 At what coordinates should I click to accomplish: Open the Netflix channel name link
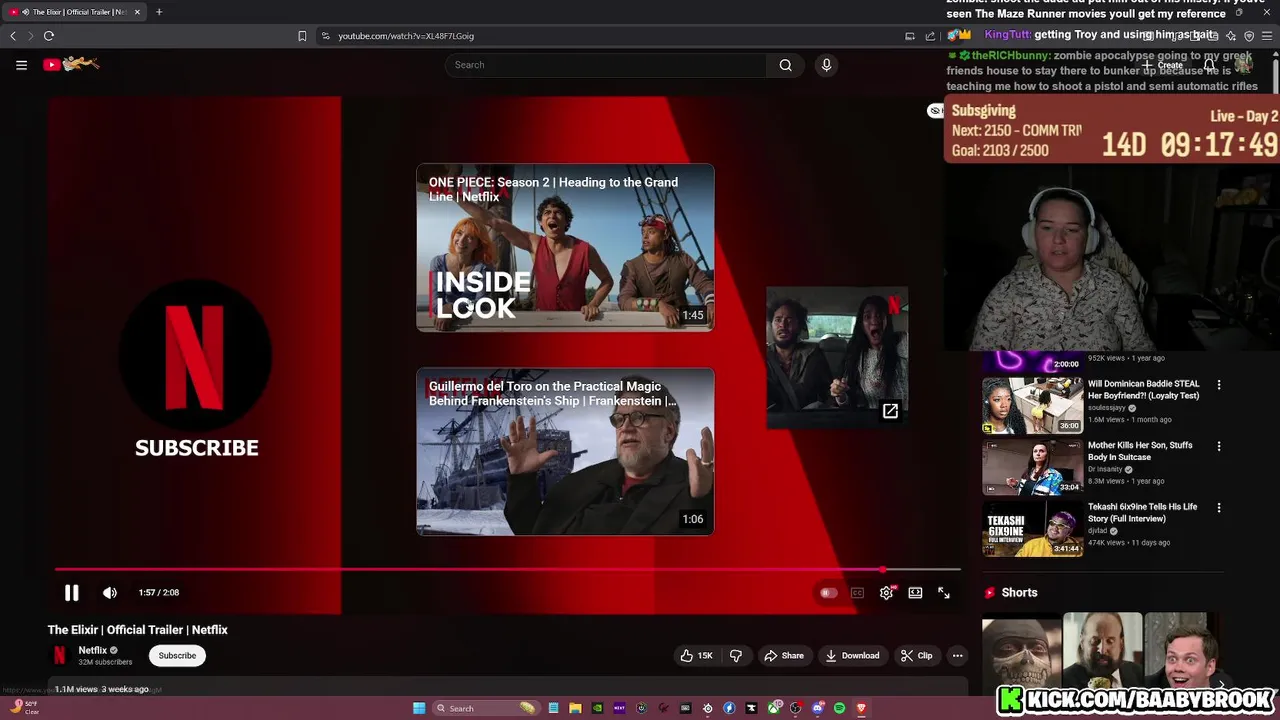93,650
